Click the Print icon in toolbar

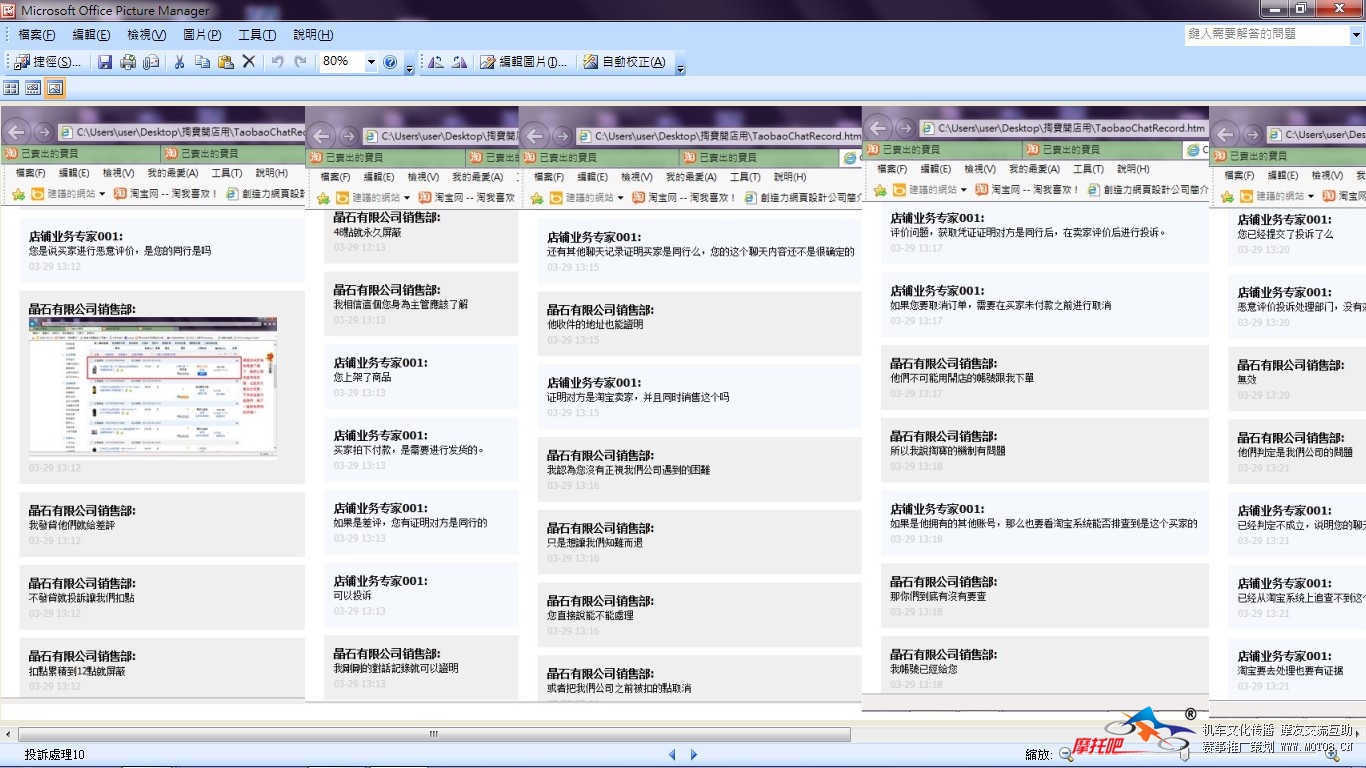coord(128,62)
